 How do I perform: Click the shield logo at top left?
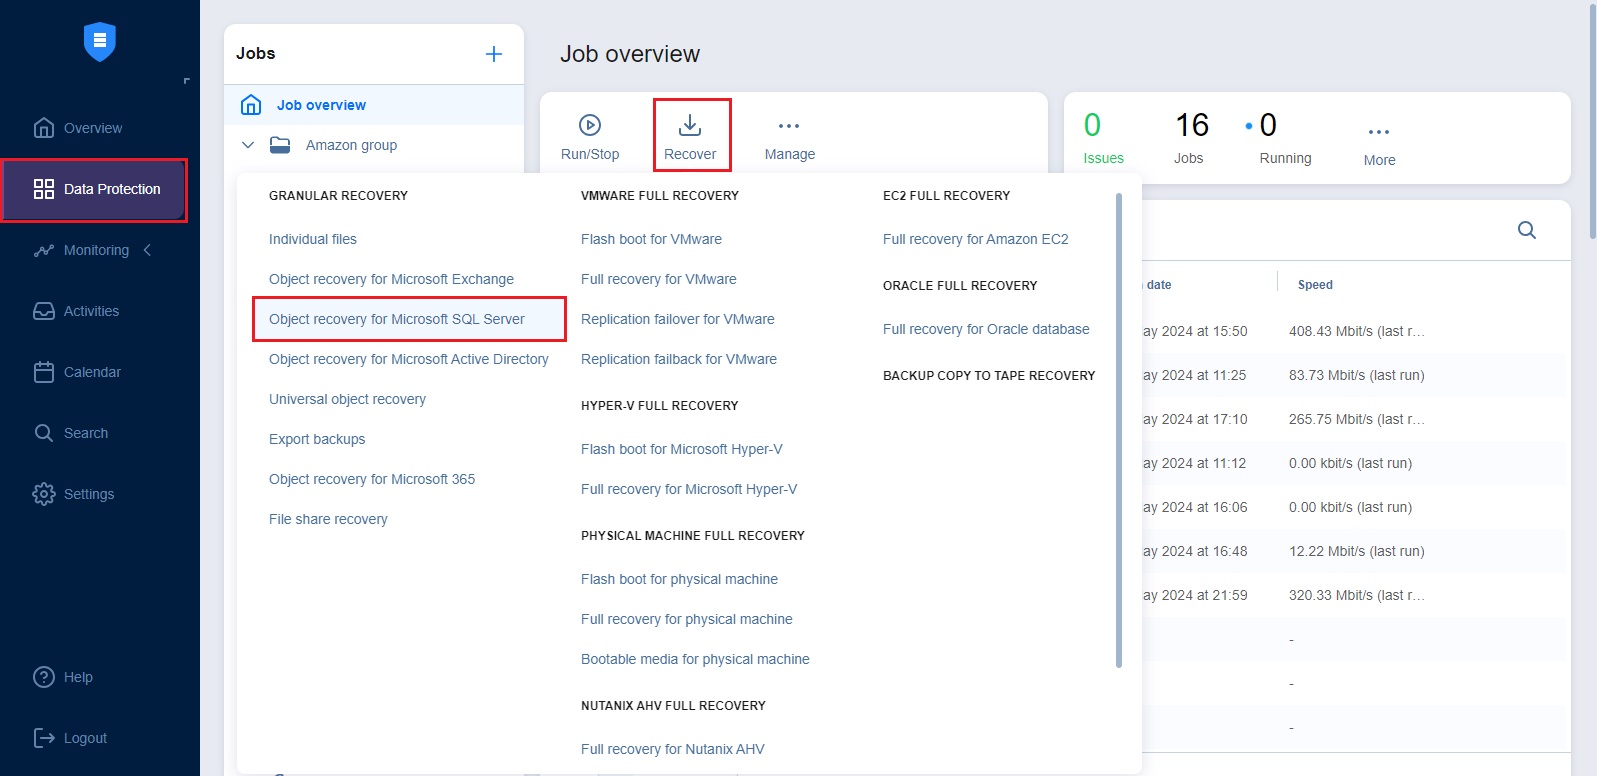point(100,41)
